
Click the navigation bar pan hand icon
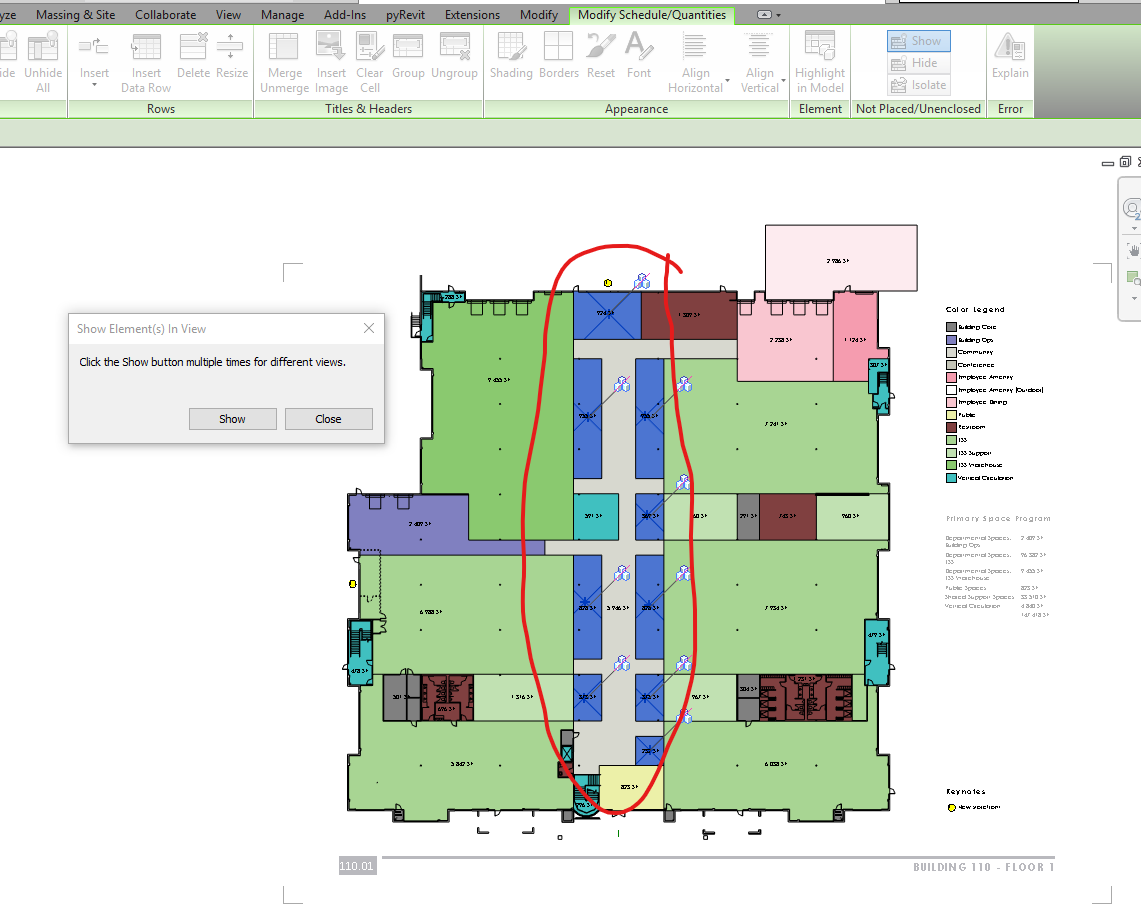point(1134,250)
